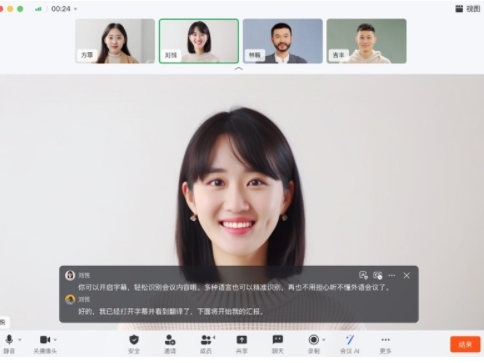The height and width of the screenshot is (363, 484).
Task: End the meeting with 结束 button
Action: point(465,344)
